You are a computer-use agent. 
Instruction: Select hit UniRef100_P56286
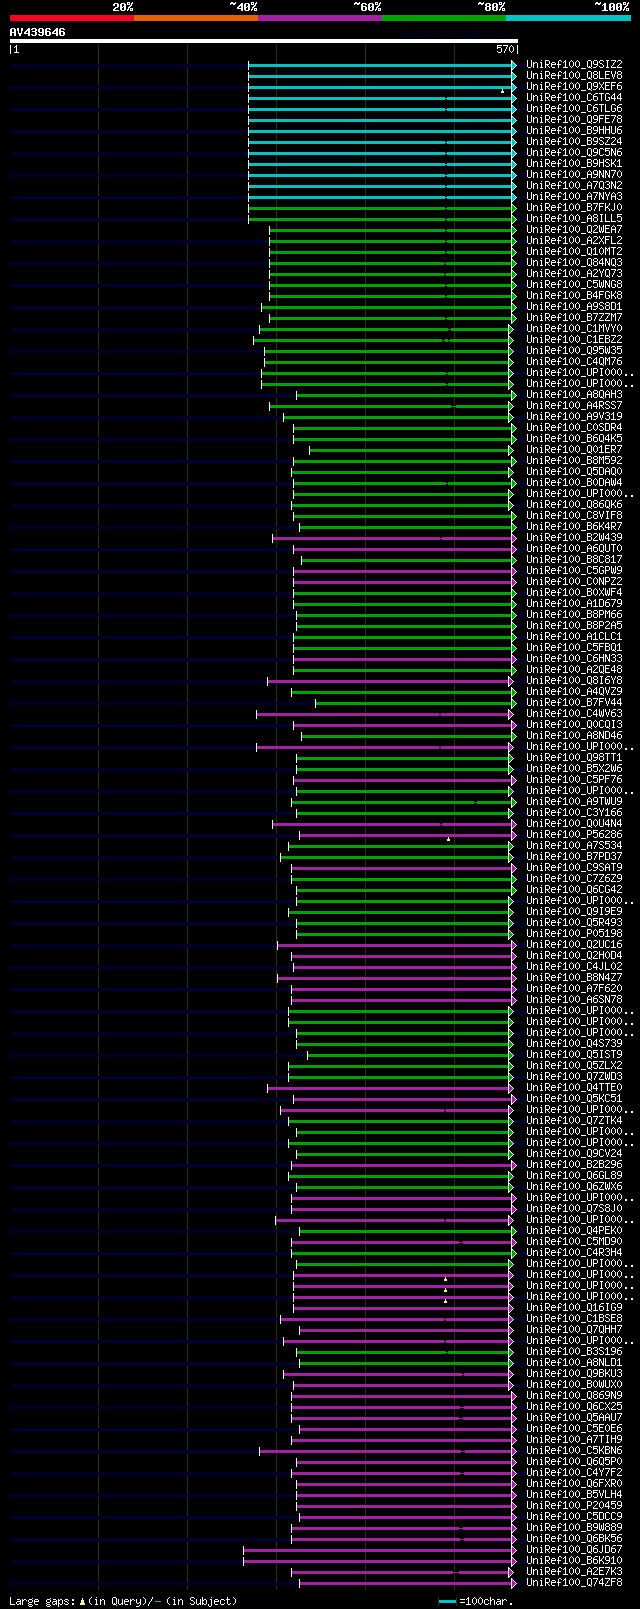pyautogui.click(x=574, y=835)
